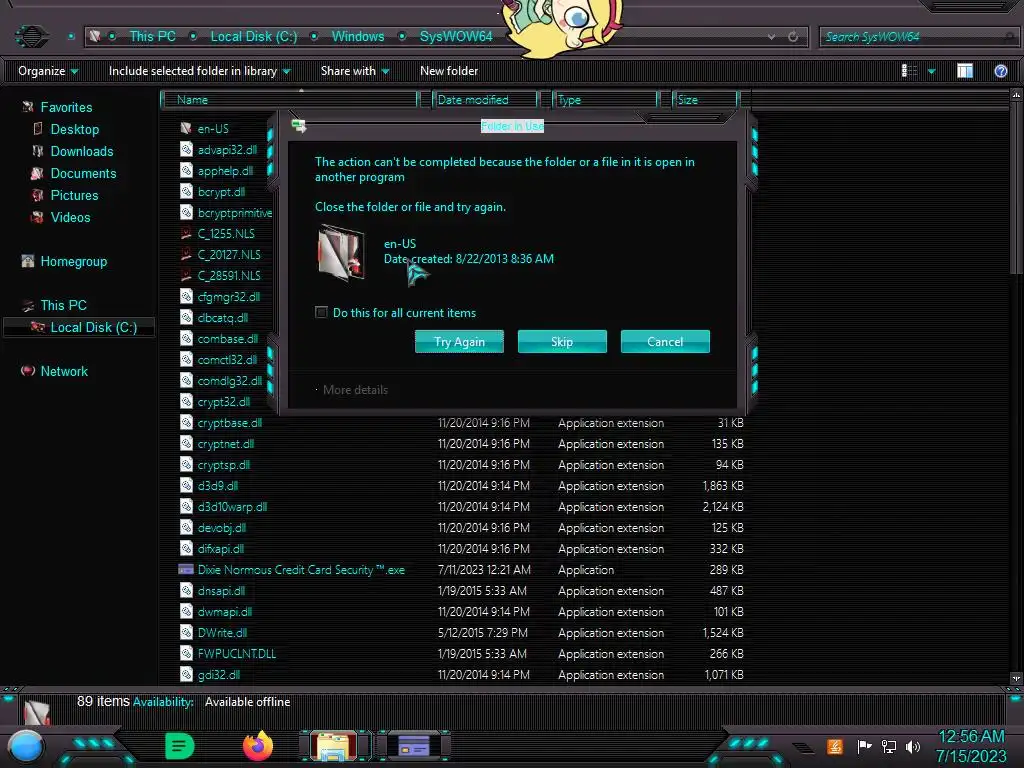The width and height of the screenshot is (1024, 768).
Task: Select Network in navigation pane
Action: click(63, 371)
